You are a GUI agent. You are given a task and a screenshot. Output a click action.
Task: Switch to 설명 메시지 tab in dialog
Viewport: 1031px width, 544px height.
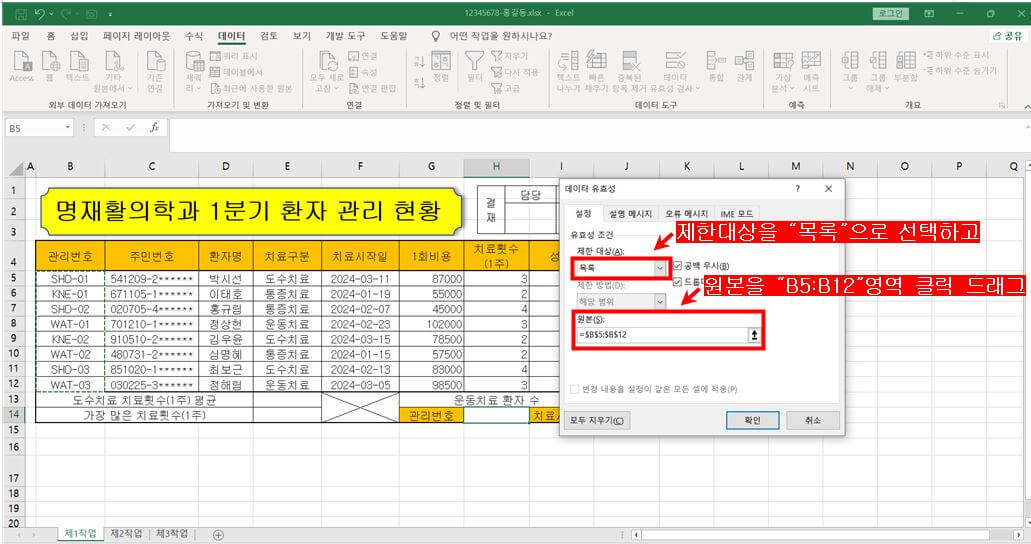tap(630, 213)
